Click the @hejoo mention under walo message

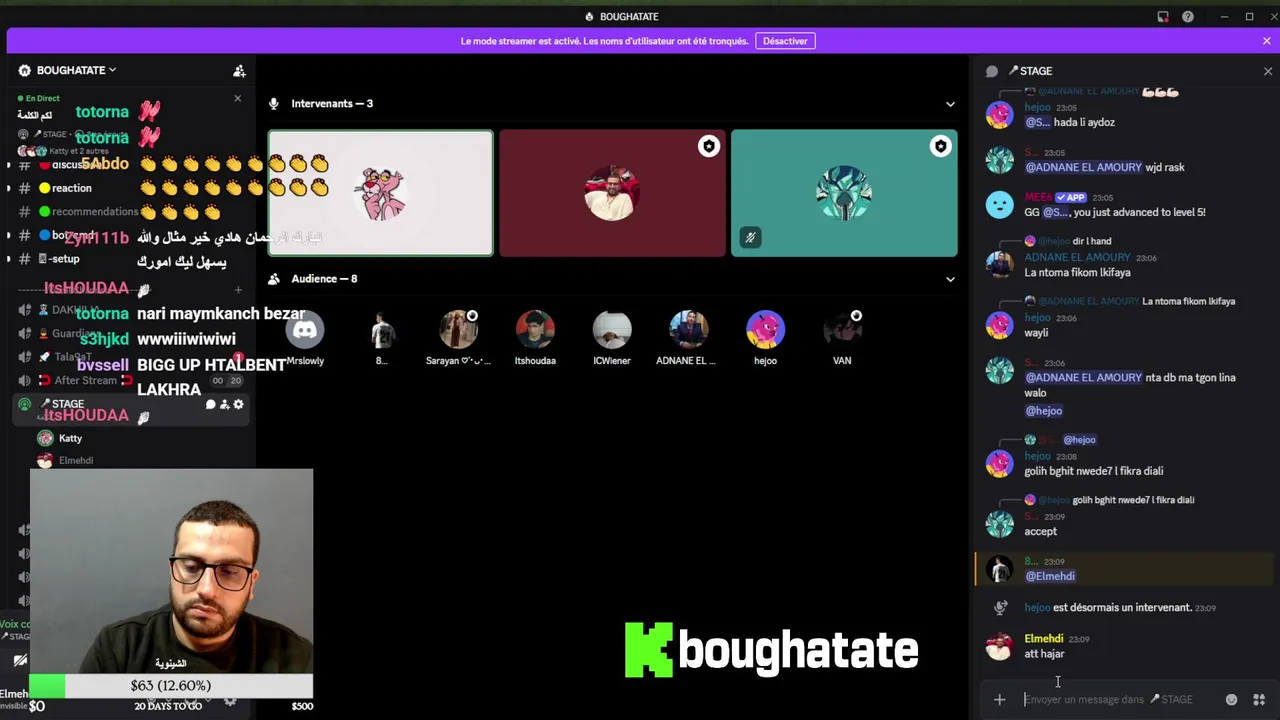(1043, 411)
